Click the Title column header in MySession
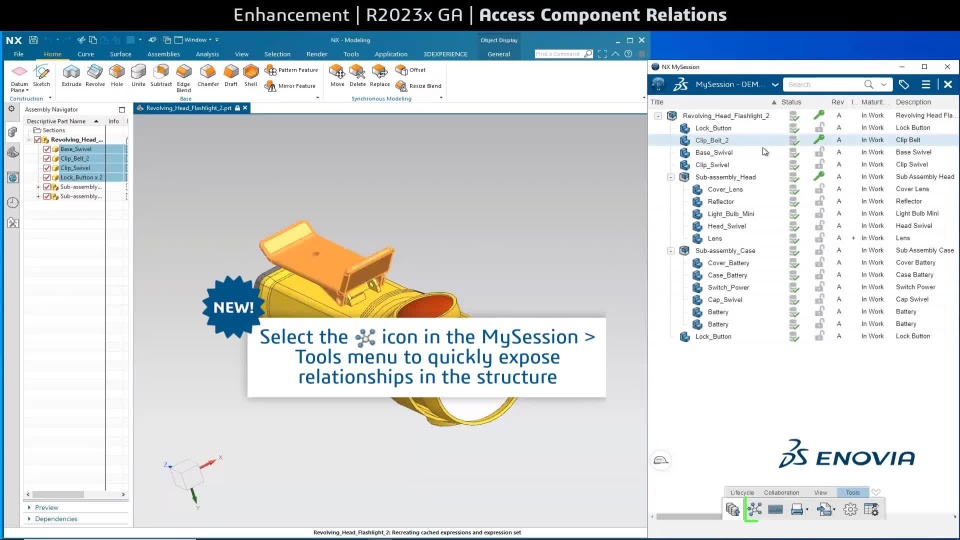The height and width of the screenshot is (540, 960). tap(713, 102)
